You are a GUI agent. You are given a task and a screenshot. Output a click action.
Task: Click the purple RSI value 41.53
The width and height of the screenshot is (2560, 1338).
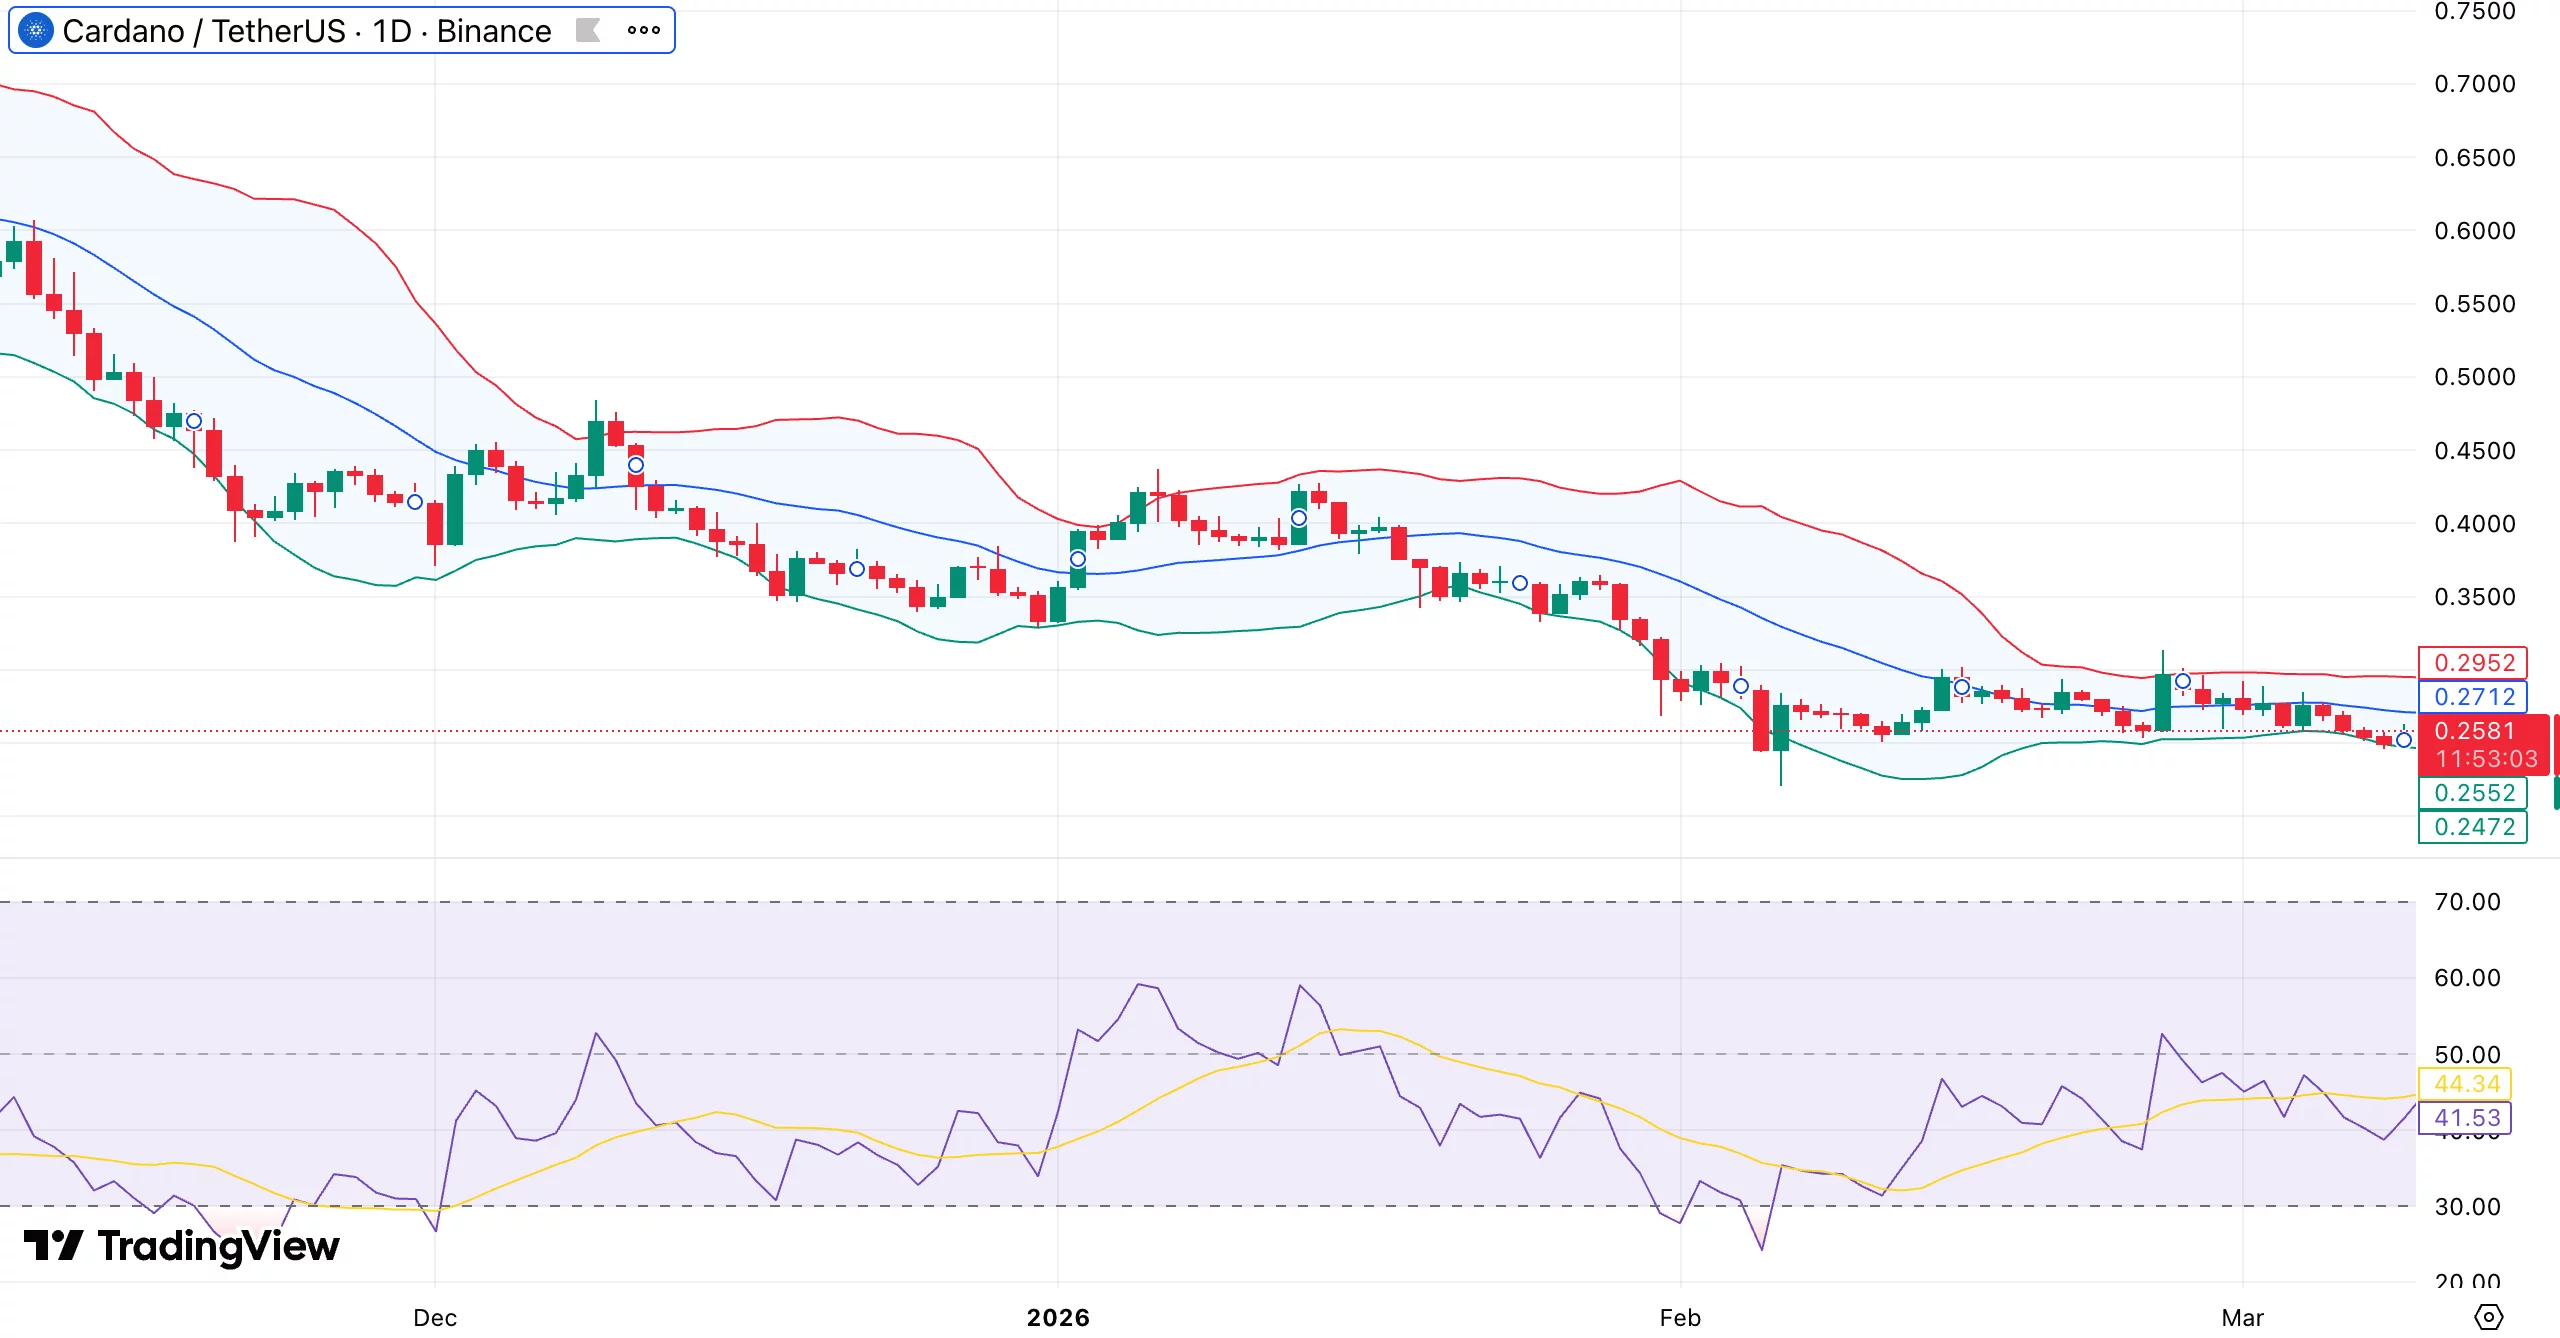pyautogui.click(x=2466, y=1118)
